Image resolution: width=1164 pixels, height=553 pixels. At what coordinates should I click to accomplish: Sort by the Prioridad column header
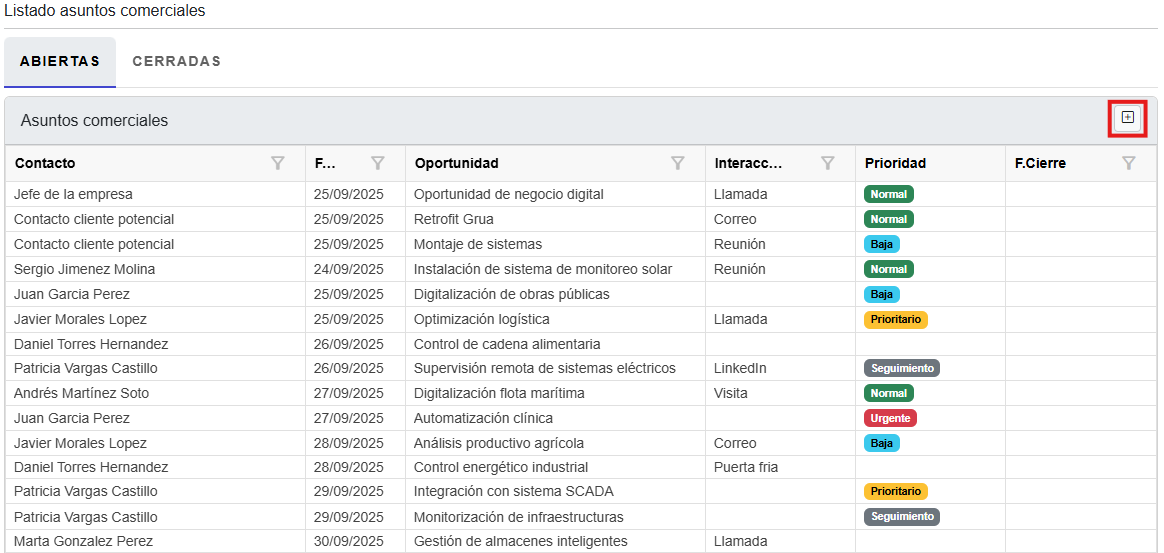pos(895,163)
